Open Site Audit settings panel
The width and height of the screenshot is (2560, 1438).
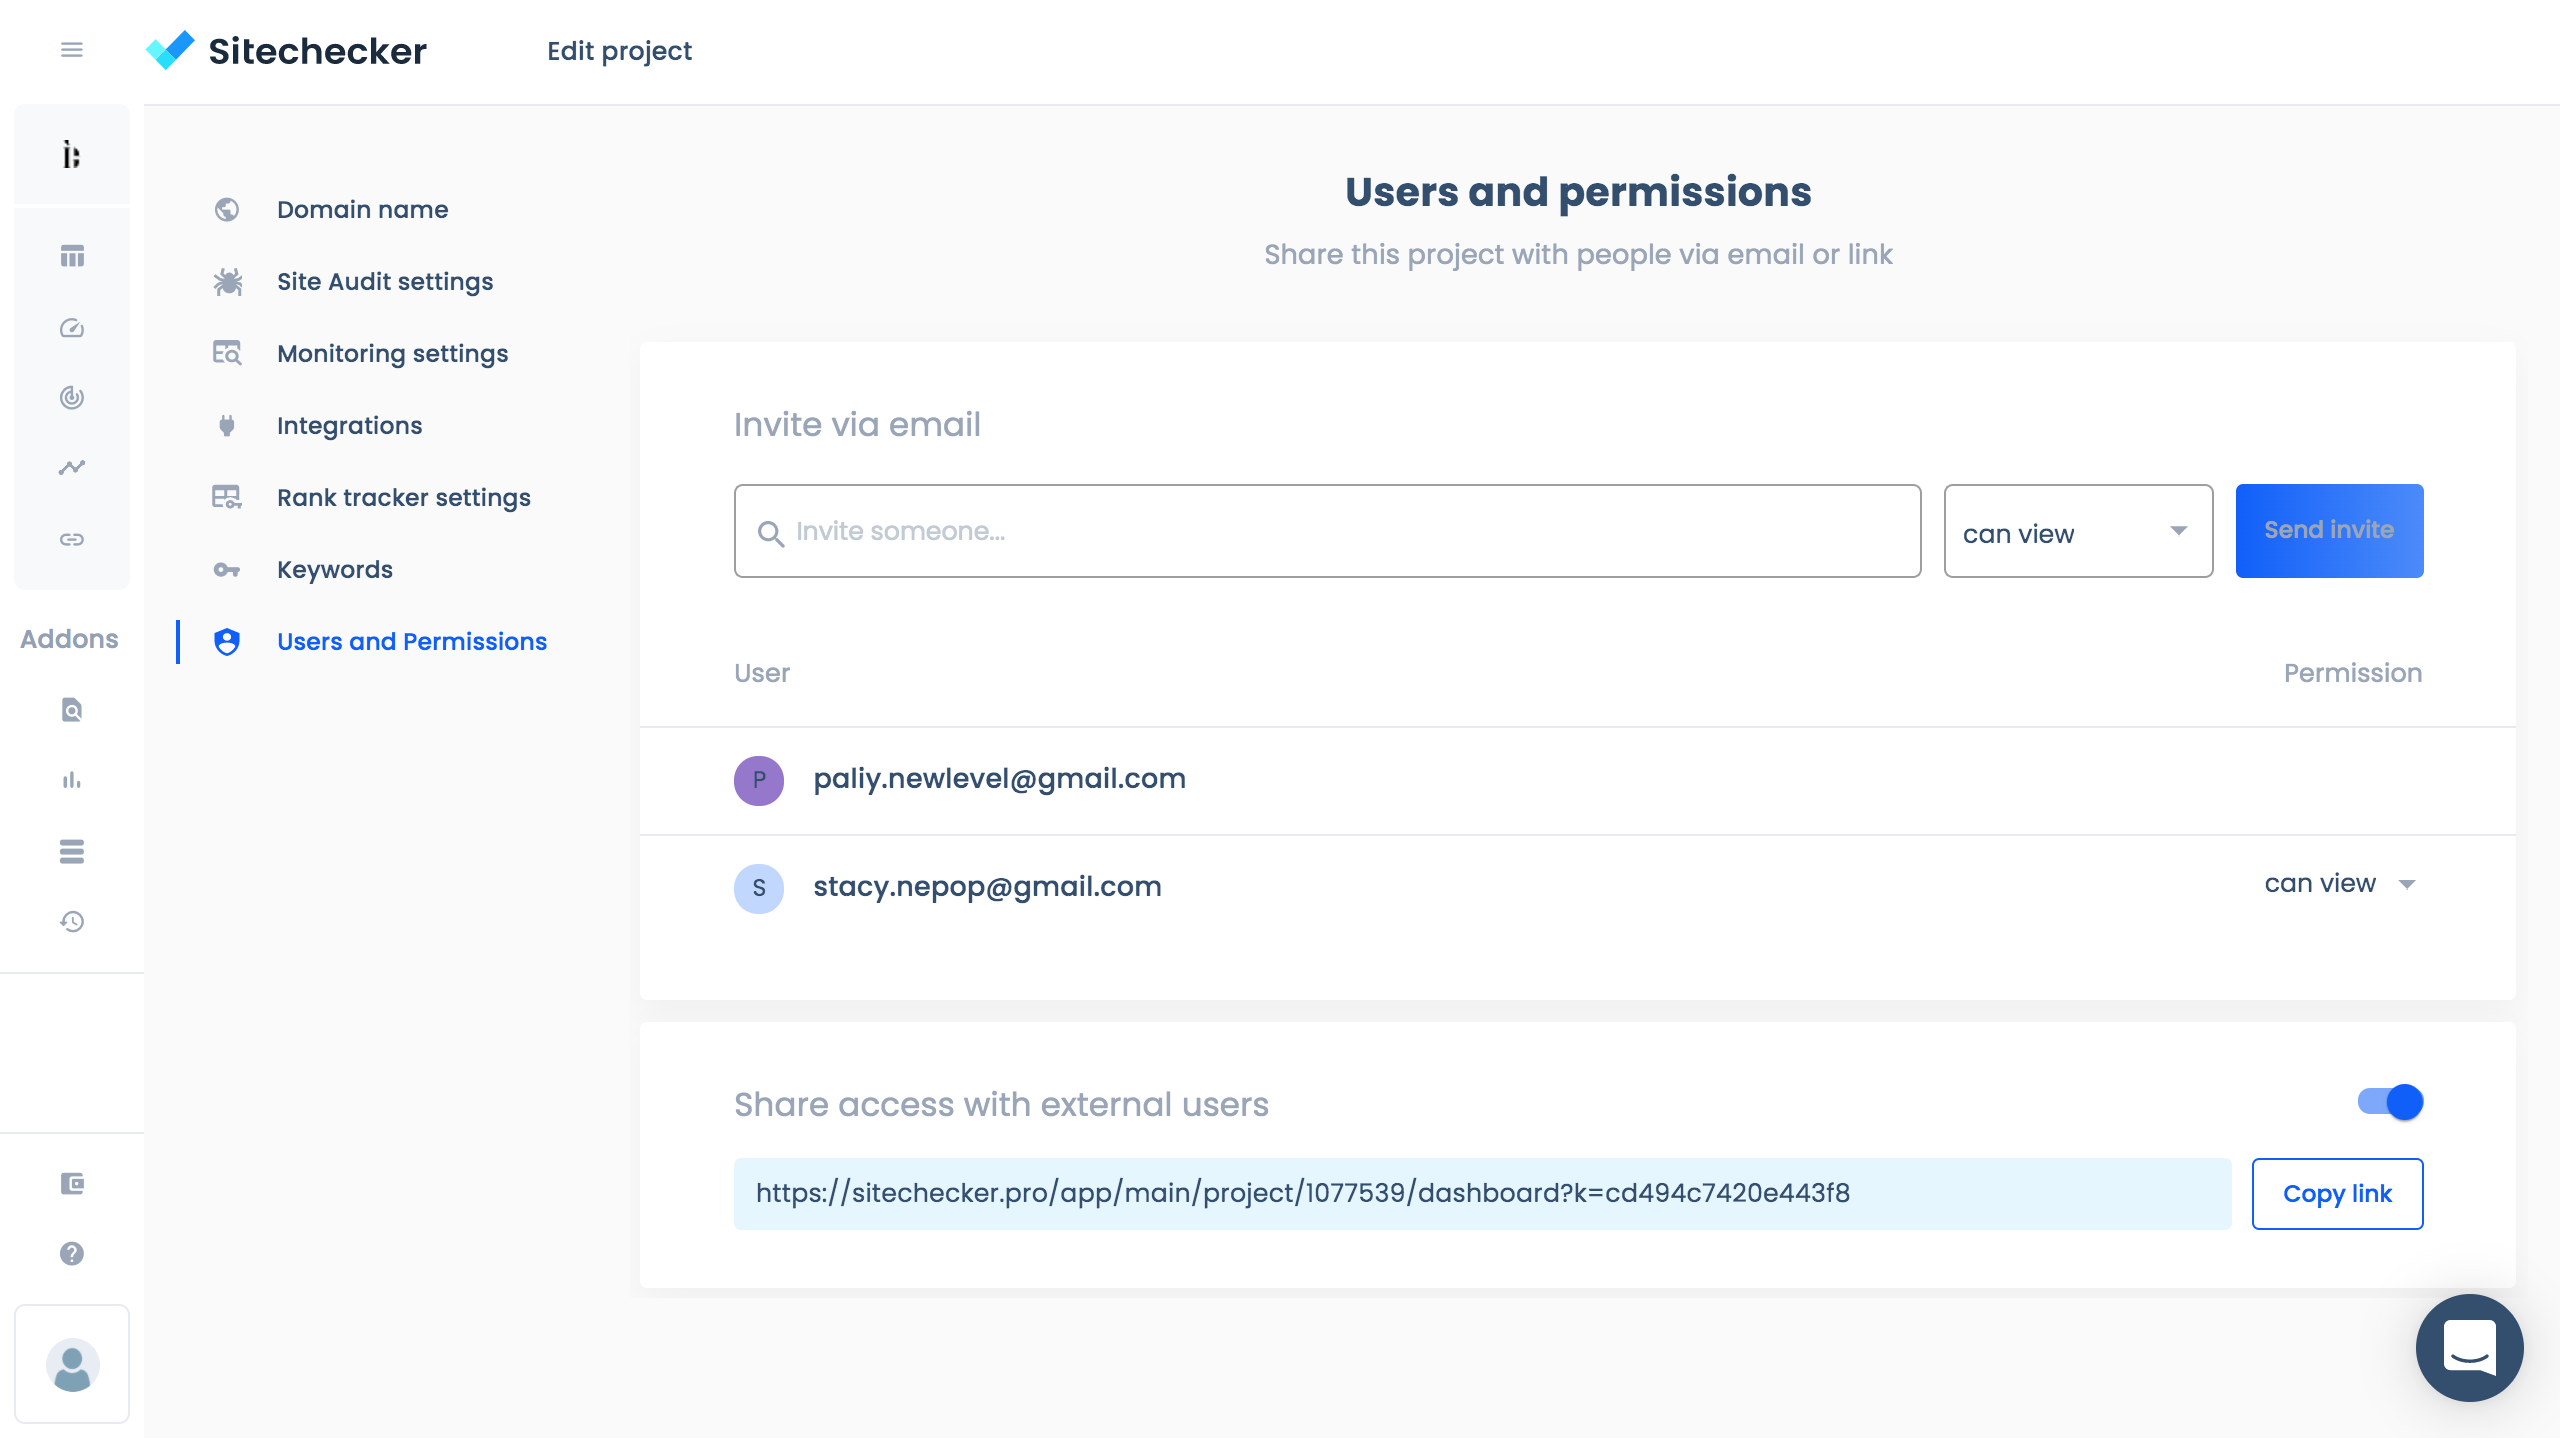[385, 281]
